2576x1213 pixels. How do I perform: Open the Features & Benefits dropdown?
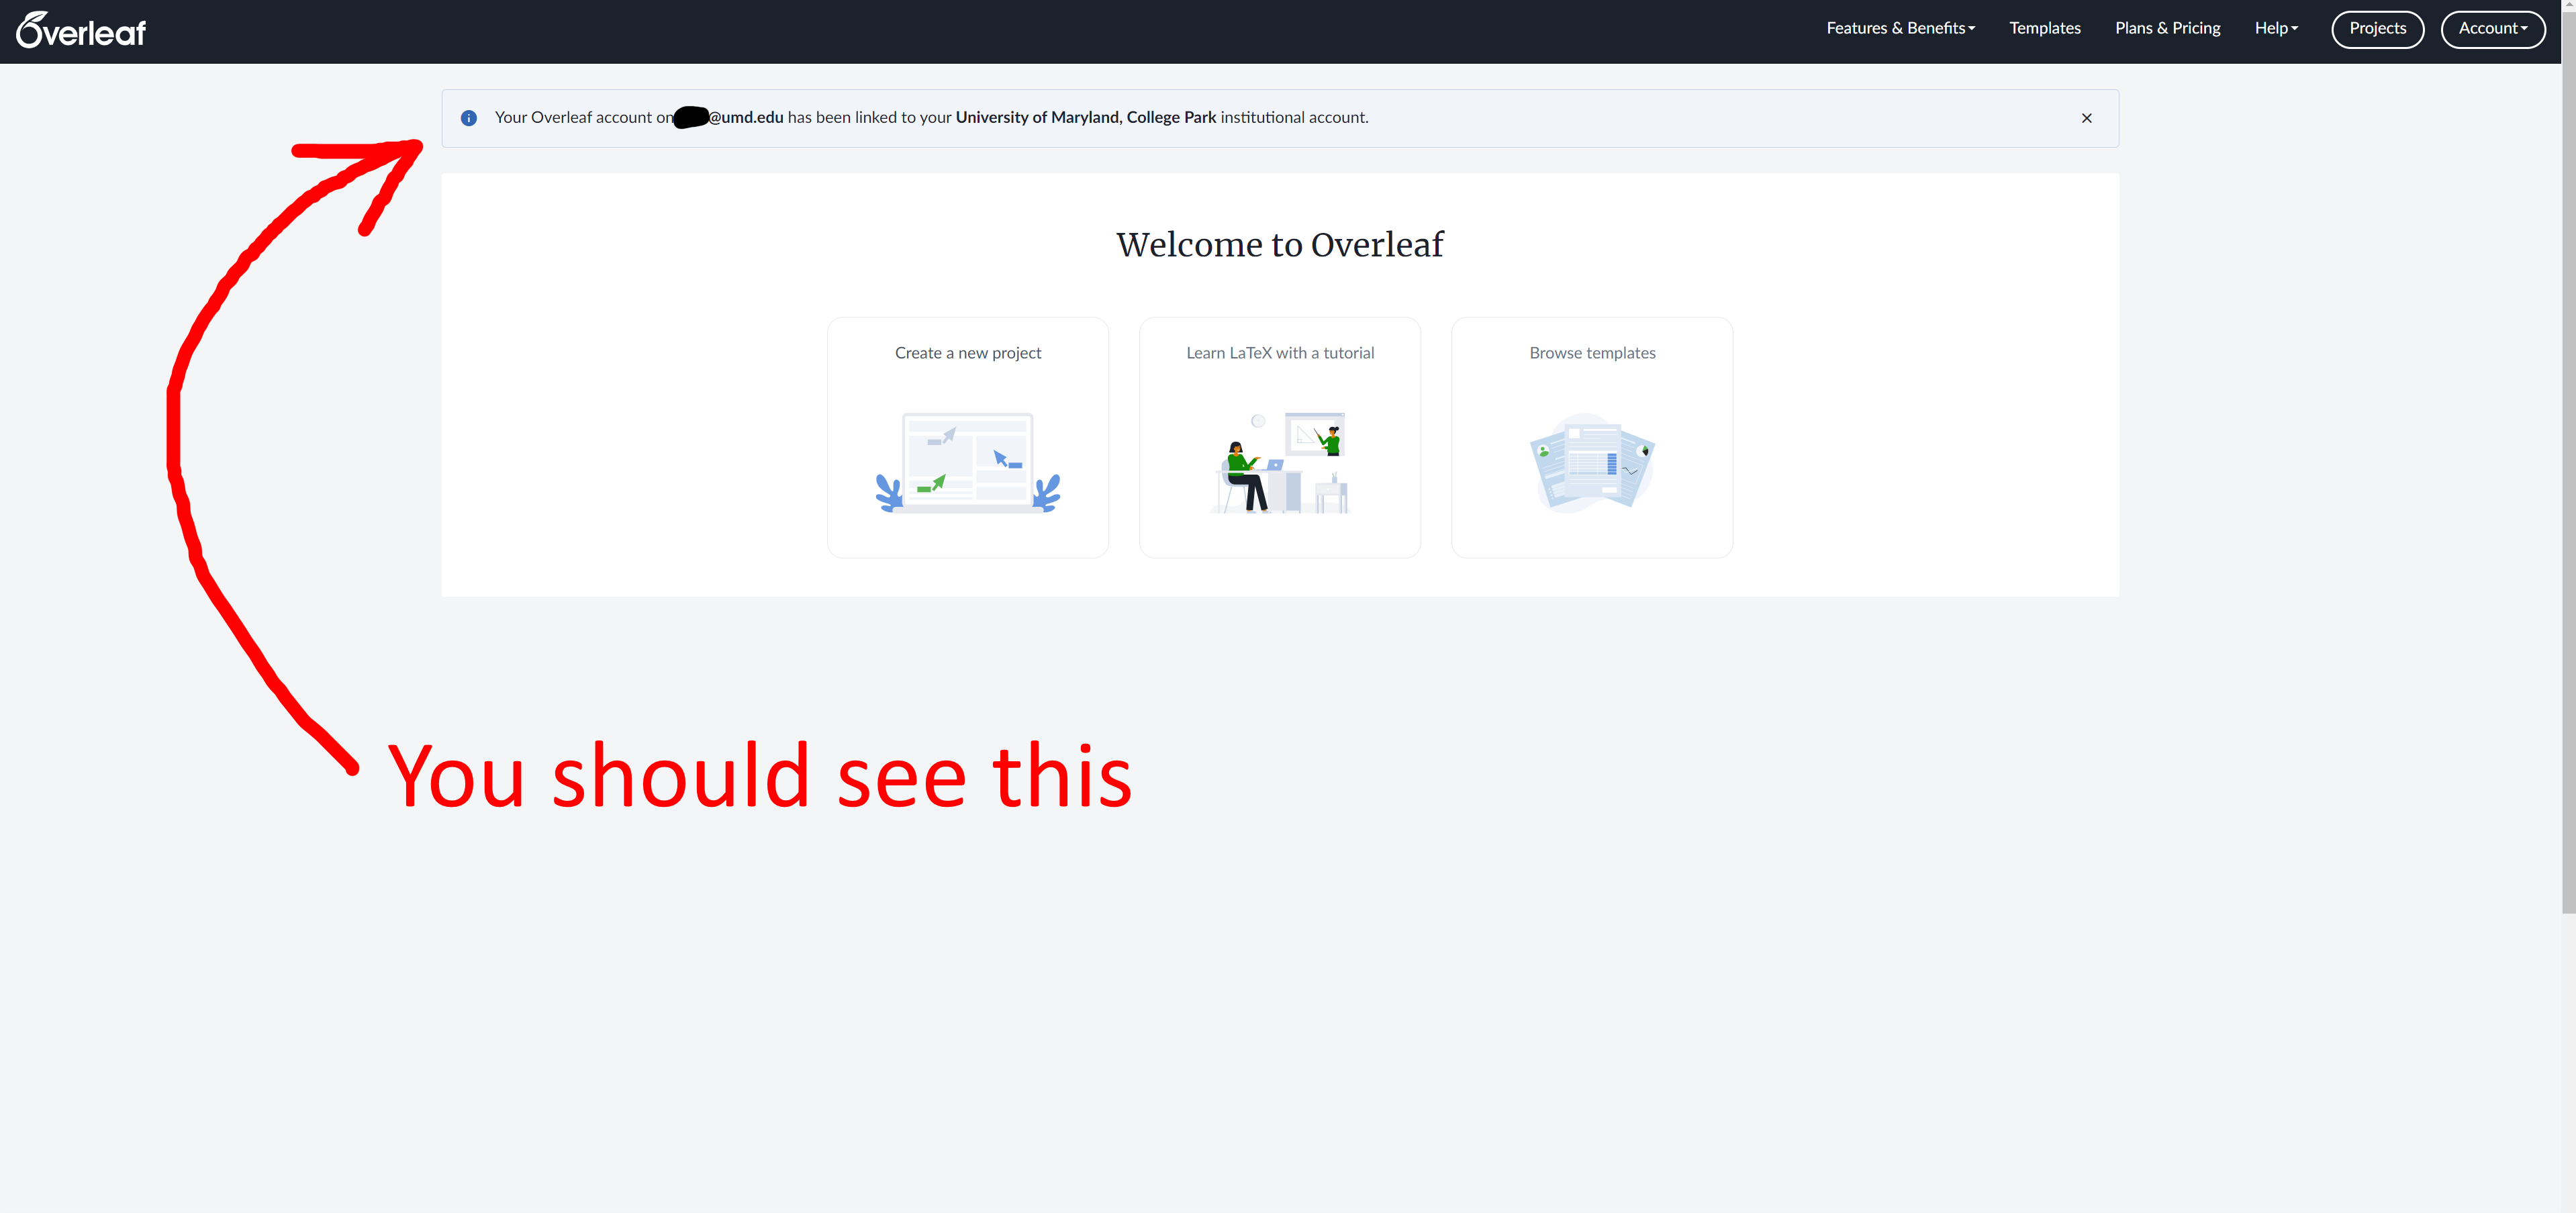pyautogui.click(x=1900, y=28)
